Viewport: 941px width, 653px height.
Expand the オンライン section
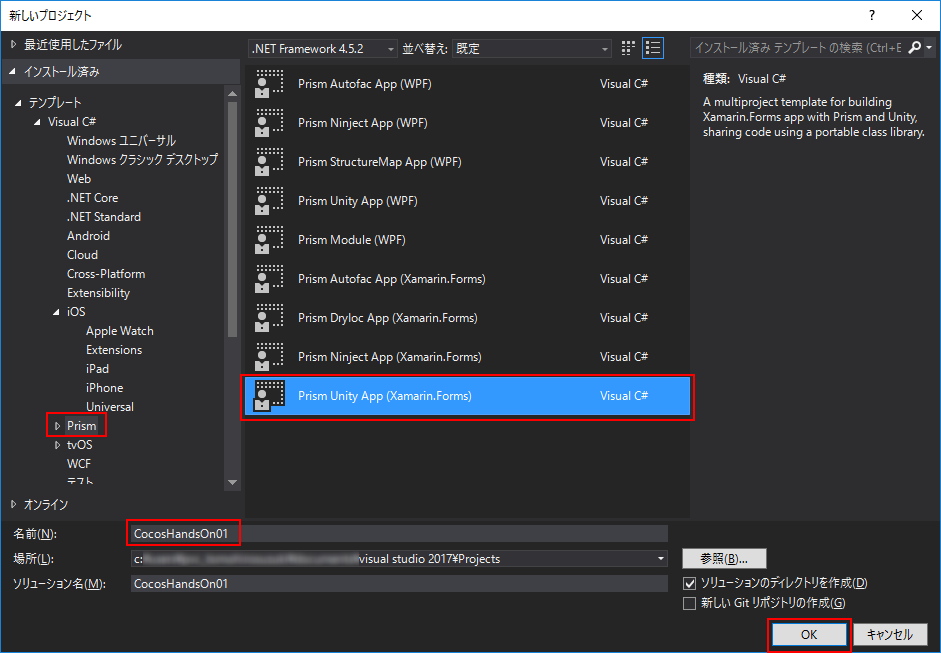[x=13, y=505]
